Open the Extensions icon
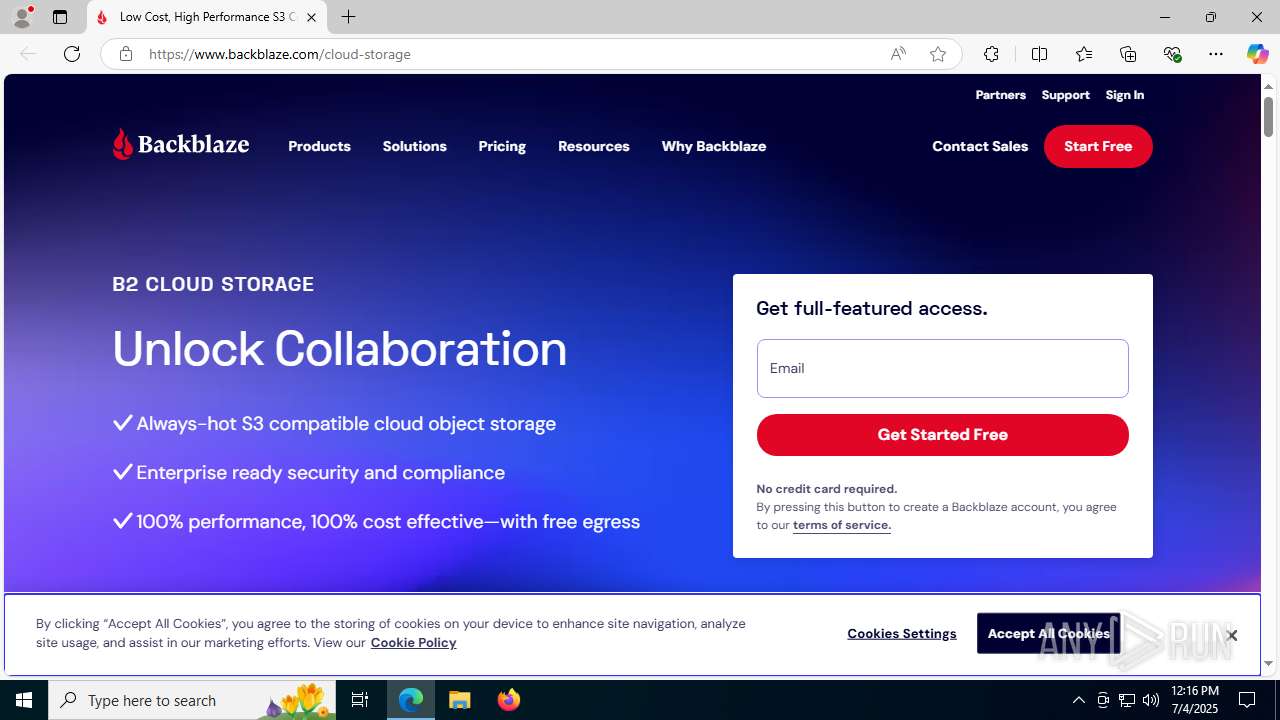 click(991, 54)
